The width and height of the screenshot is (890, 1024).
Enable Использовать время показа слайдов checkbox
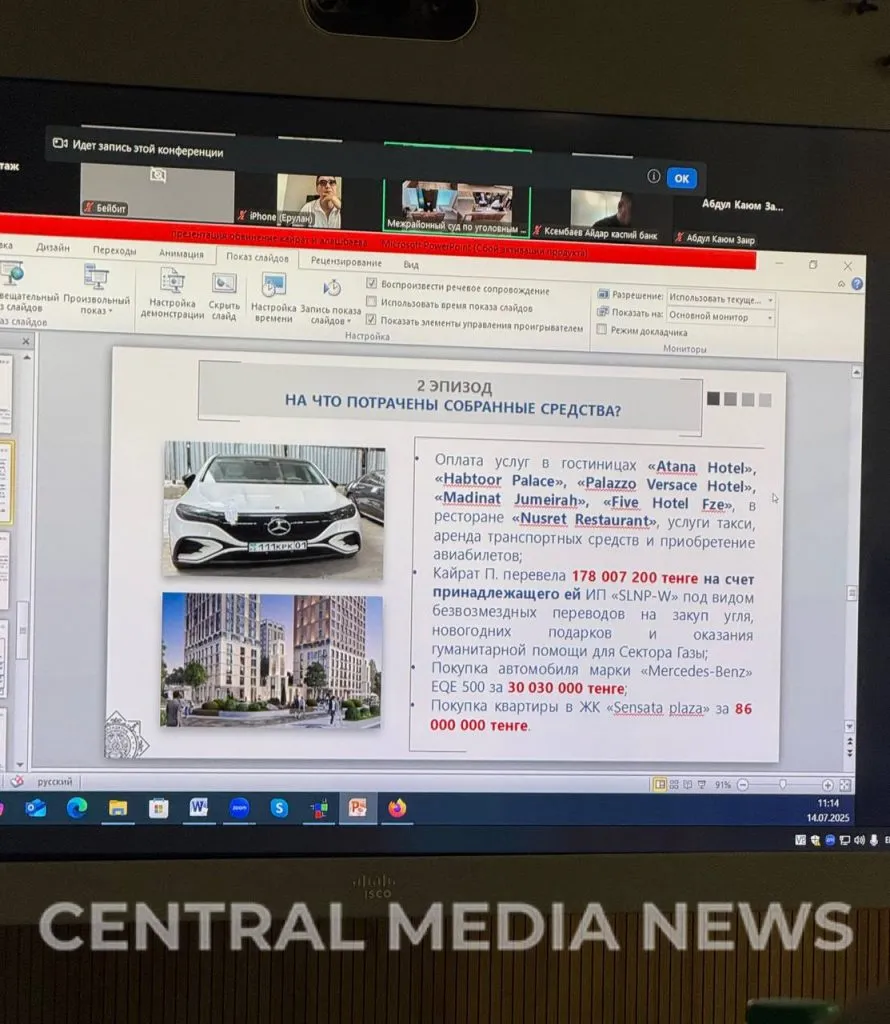pos(372,302)
